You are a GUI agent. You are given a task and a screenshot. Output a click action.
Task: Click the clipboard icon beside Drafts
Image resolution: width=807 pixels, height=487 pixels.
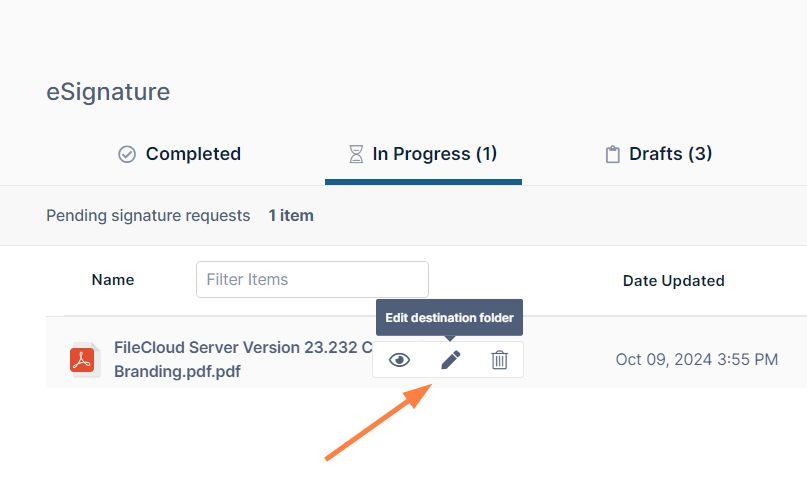[612, 155]
